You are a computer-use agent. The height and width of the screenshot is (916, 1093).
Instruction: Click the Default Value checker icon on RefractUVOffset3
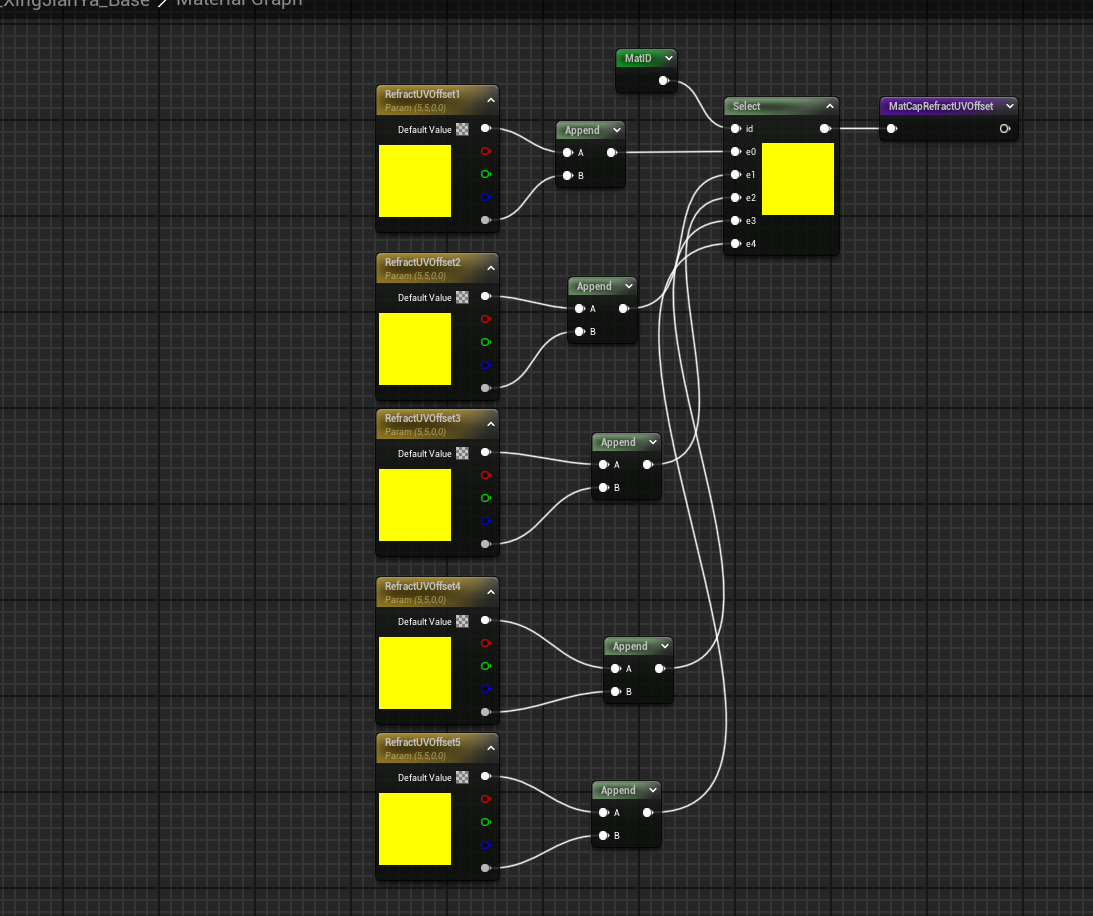[462, 453]
